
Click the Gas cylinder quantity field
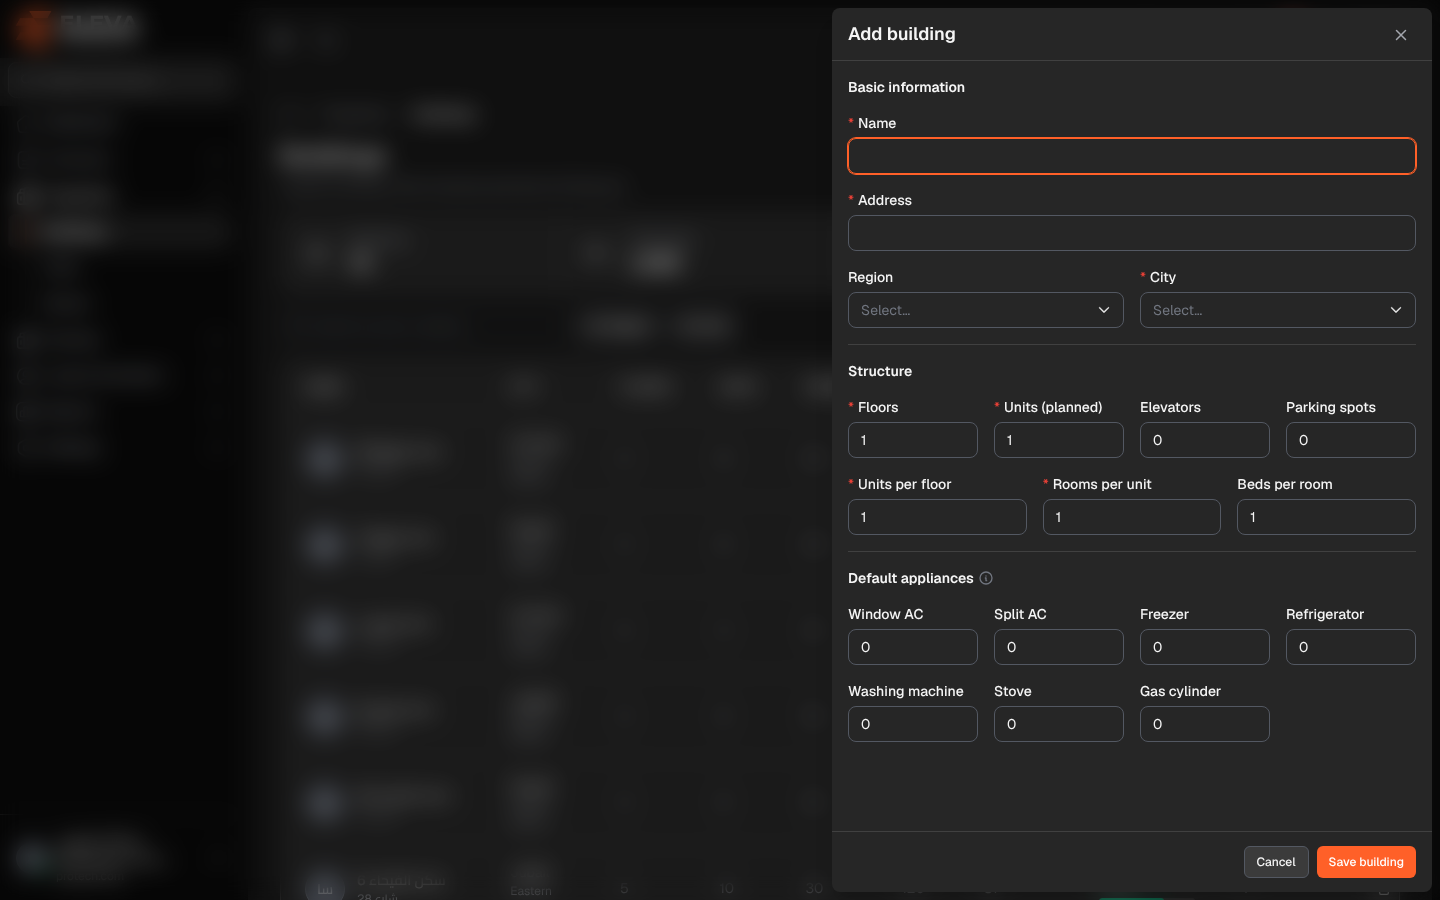[x=1205, y=724]
